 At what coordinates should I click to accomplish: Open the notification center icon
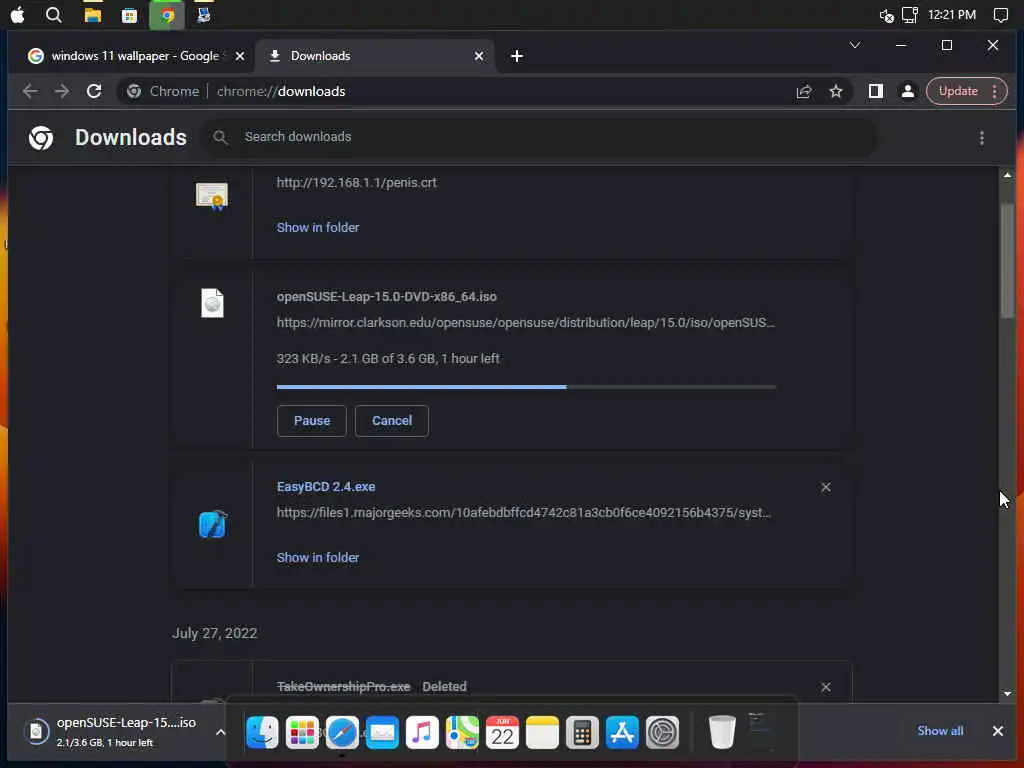coord(1000,15)
